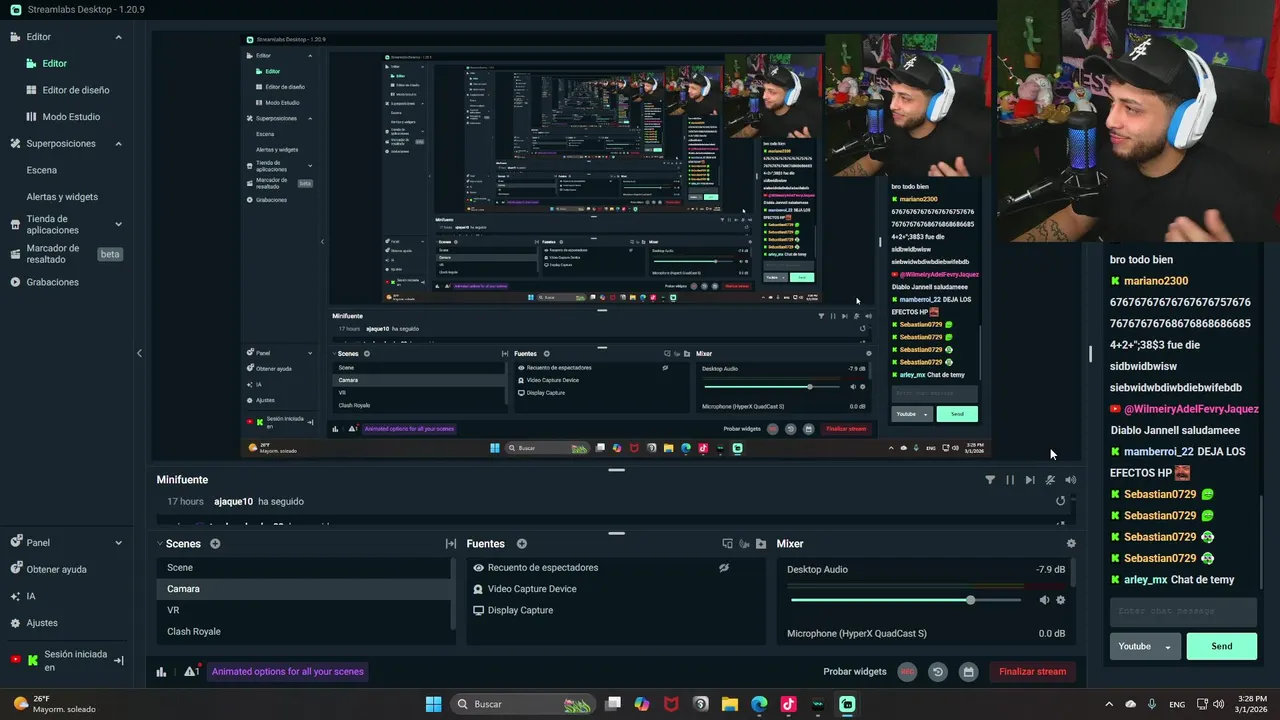
Task: Open the Windows Start menu
Action: [x=434, y=704]
